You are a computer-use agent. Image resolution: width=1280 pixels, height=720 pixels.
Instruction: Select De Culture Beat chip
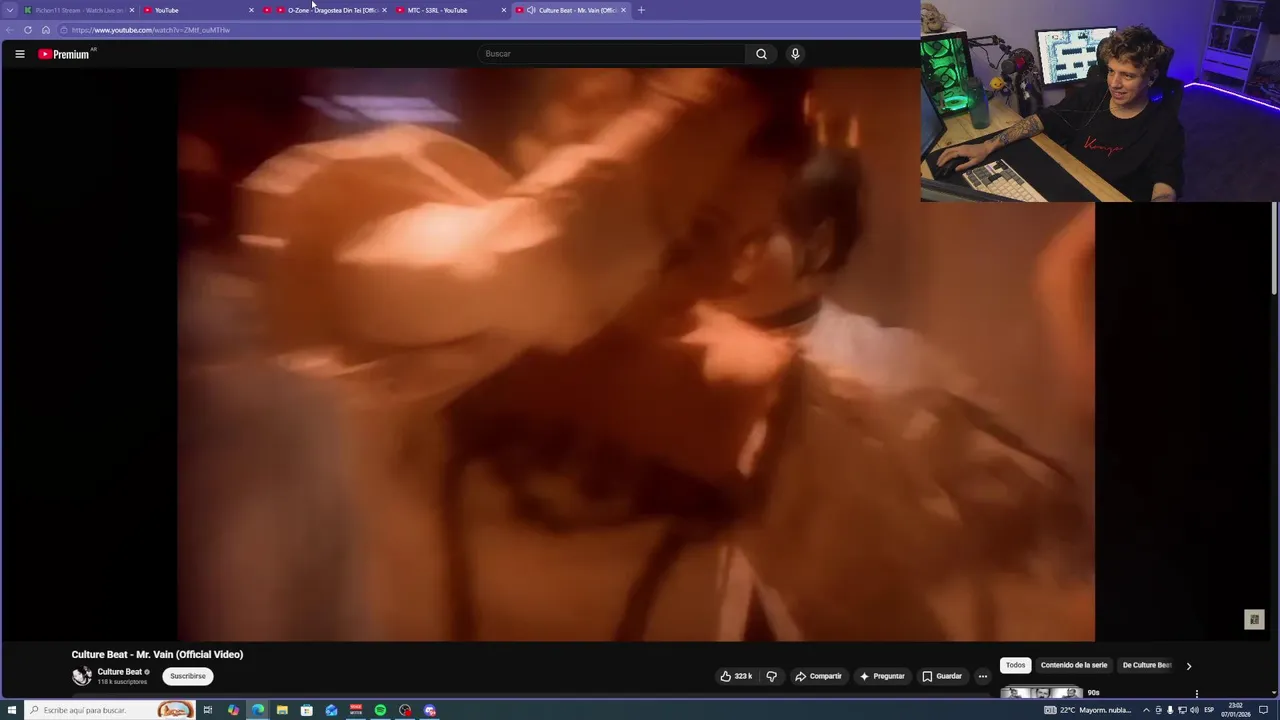click(1146, 665)
